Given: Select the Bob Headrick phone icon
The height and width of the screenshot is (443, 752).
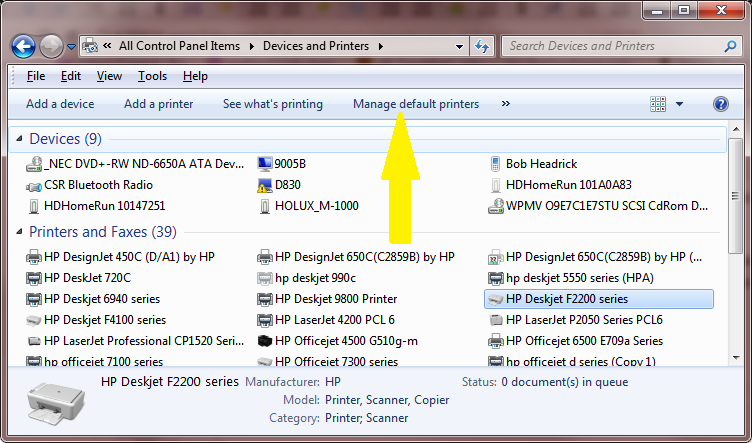Looking at the screenshot, I should point(495,164).
